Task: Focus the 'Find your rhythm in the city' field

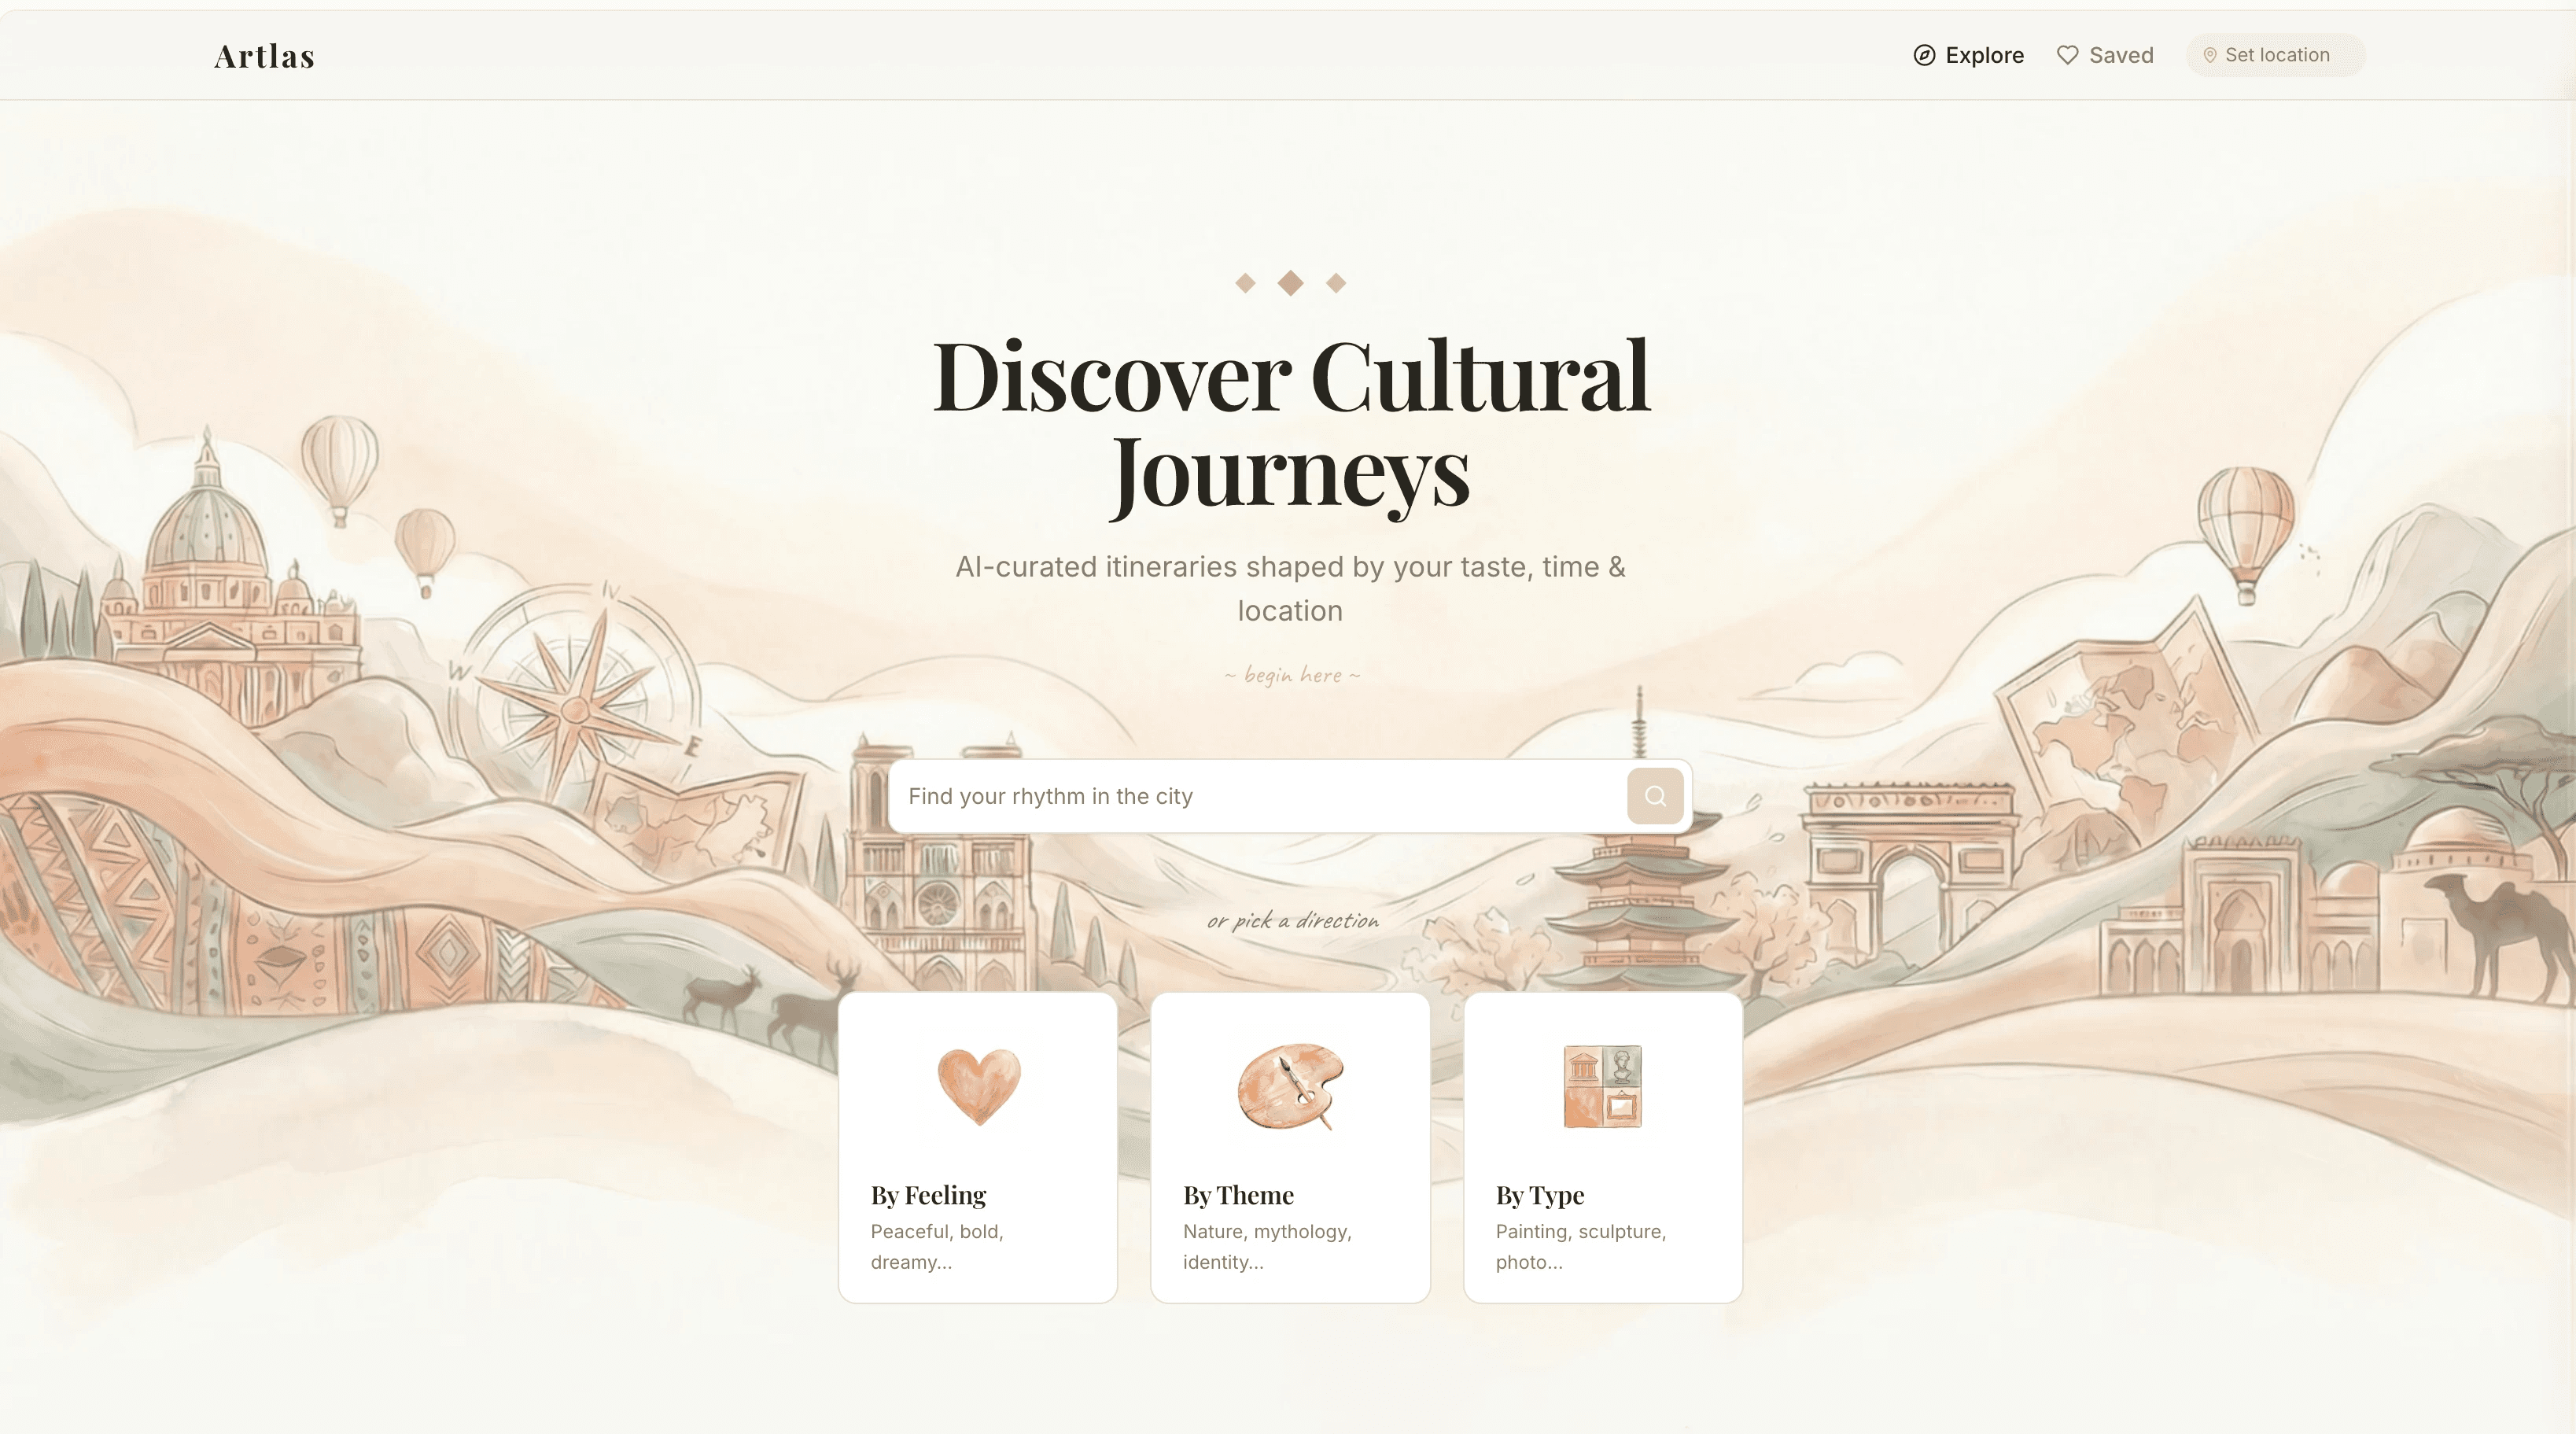Action: coord(1258,796)
